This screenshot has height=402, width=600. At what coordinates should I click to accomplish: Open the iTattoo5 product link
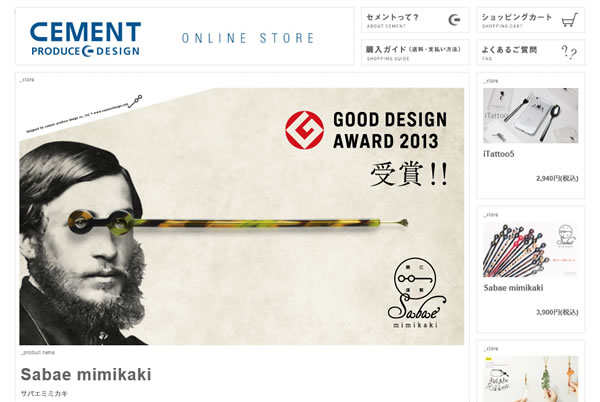499,154
